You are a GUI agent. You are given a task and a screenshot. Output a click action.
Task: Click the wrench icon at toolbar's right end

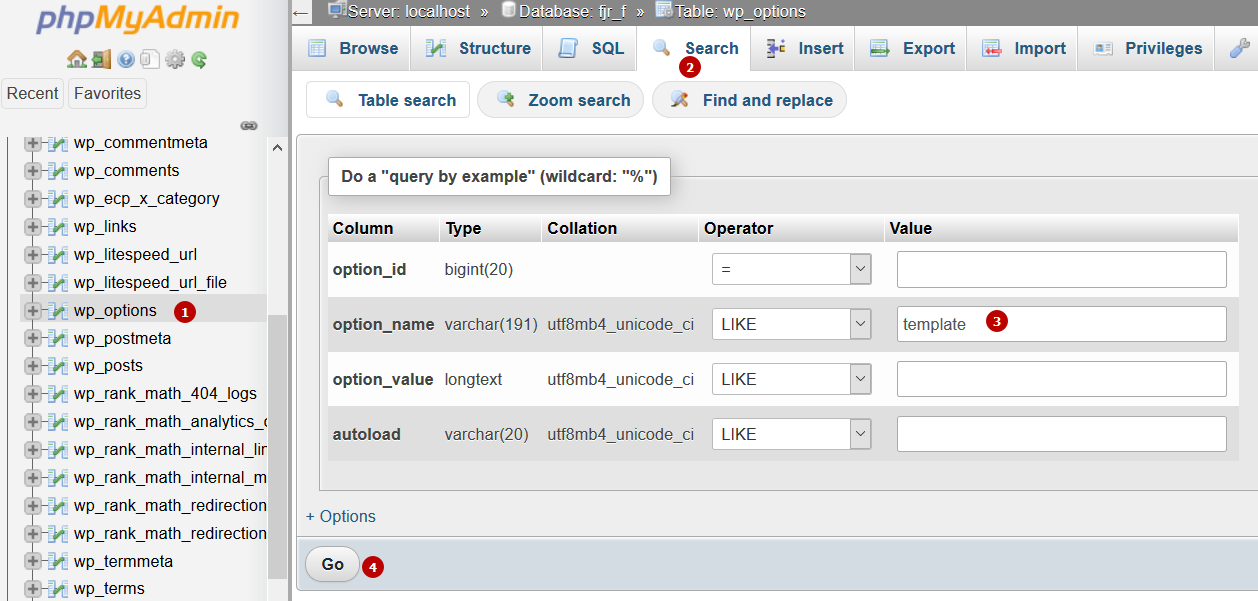[1240, 47]
